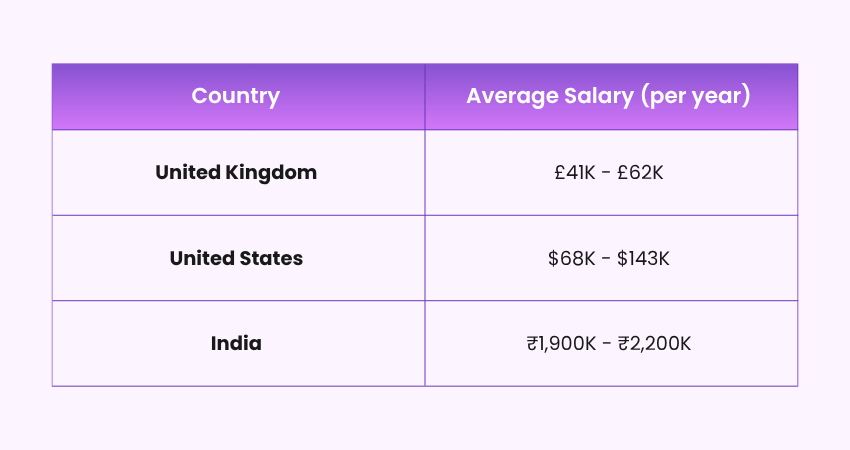Viewport: 850px width, 450px height.
Task: Click the (per year) text in header
Action: pos(696,97)
